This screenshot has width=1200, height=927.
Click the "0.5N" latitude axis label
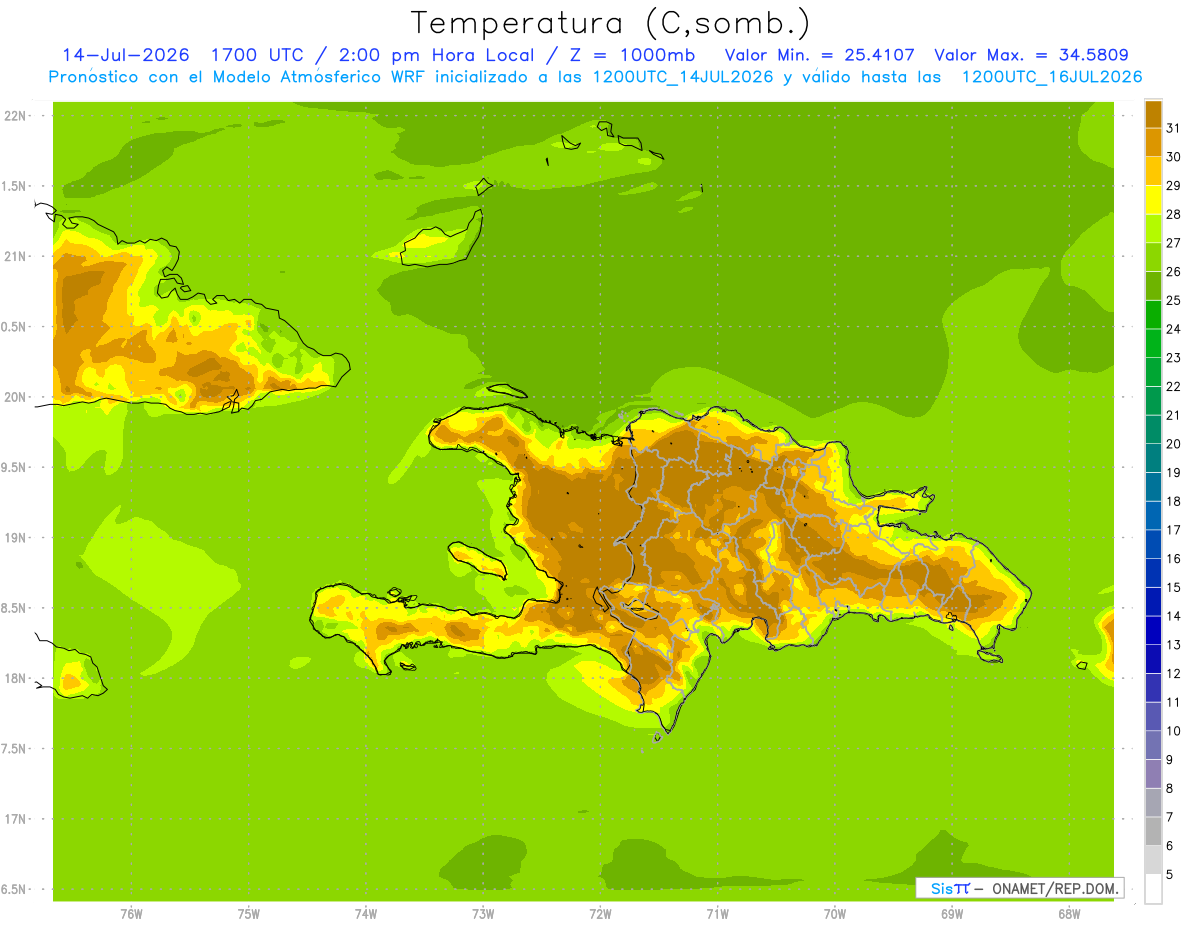15,327
